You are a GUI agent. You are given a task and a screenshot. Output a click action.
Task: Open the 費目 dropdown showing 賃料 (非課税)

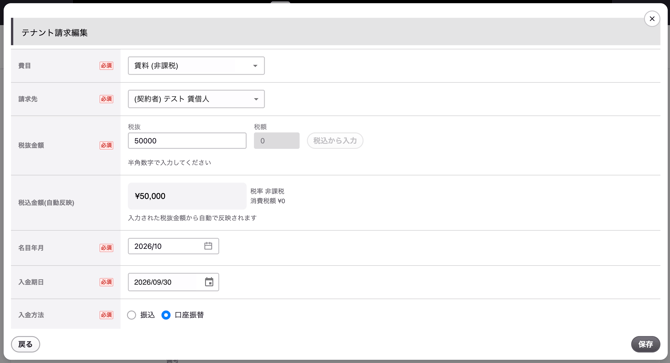tap(196, 66)
